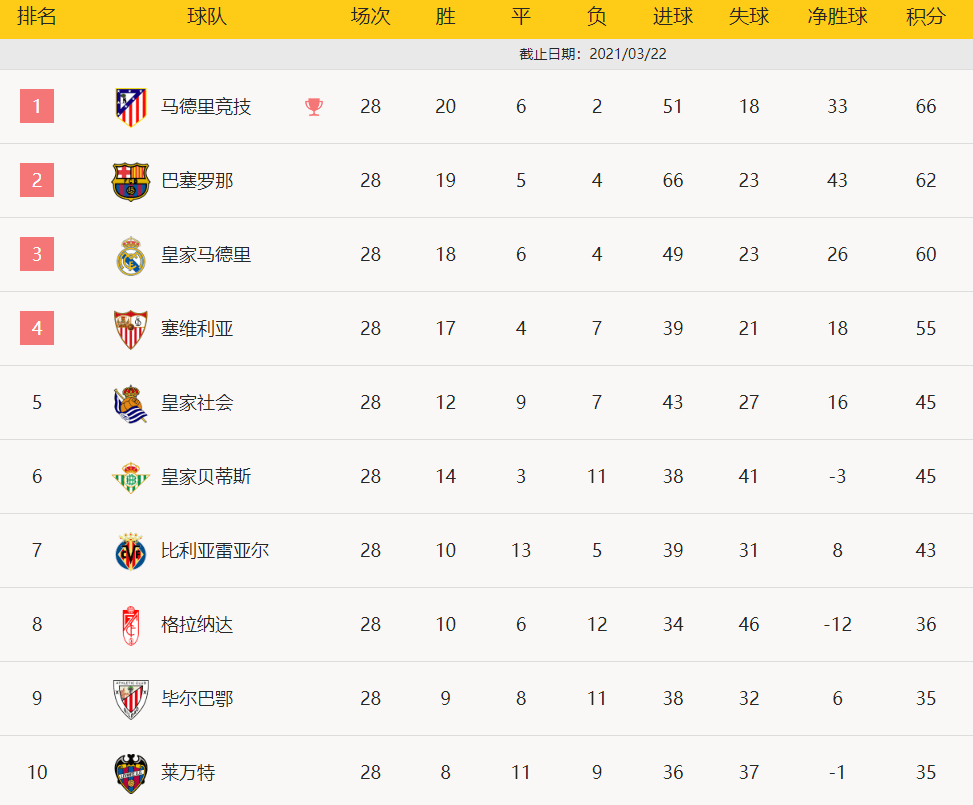Click the red trophy icon next to 马德里竞技
973x805 pixels.
pyautogui.click(x=314, y=107)
